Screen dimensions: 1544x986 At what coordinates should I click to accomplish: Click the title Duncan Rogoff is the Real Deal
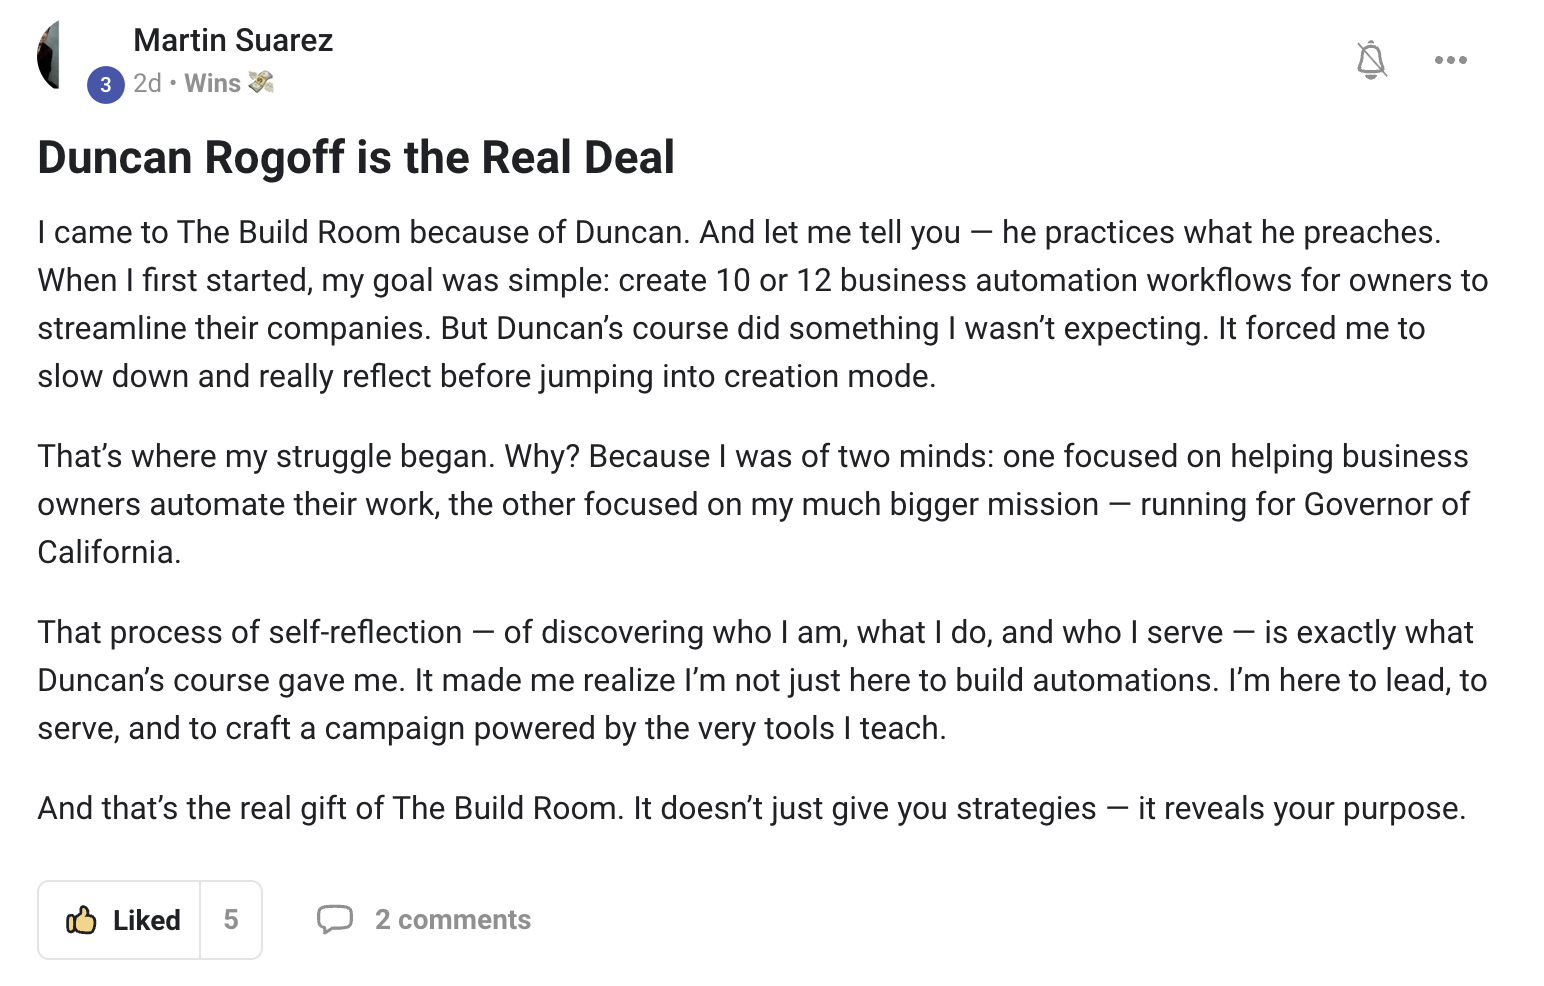[356, 157]
